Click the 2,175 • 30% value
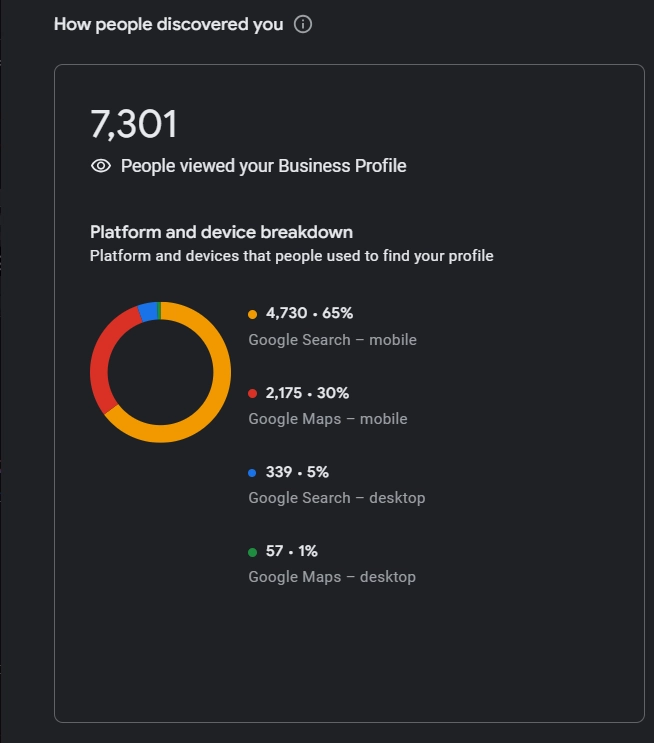Screen dimensions: 654x743 (x=307, y=393)
